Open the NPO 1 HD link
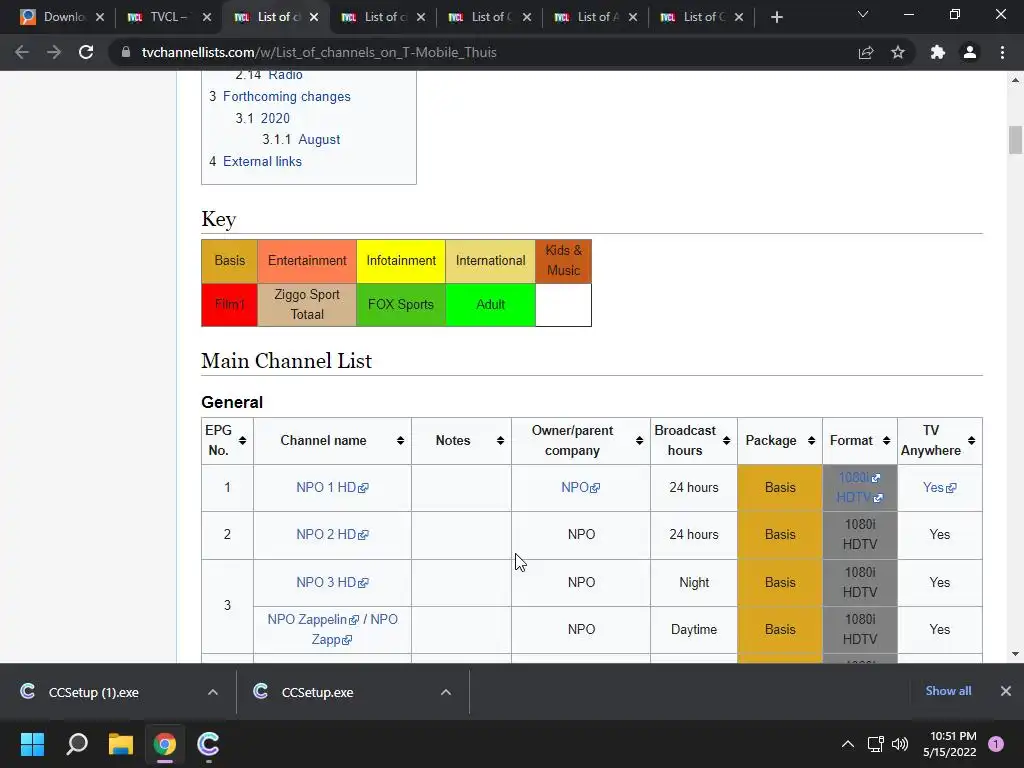Viewport: 1024px width, 768px height. tap(332, 487)
